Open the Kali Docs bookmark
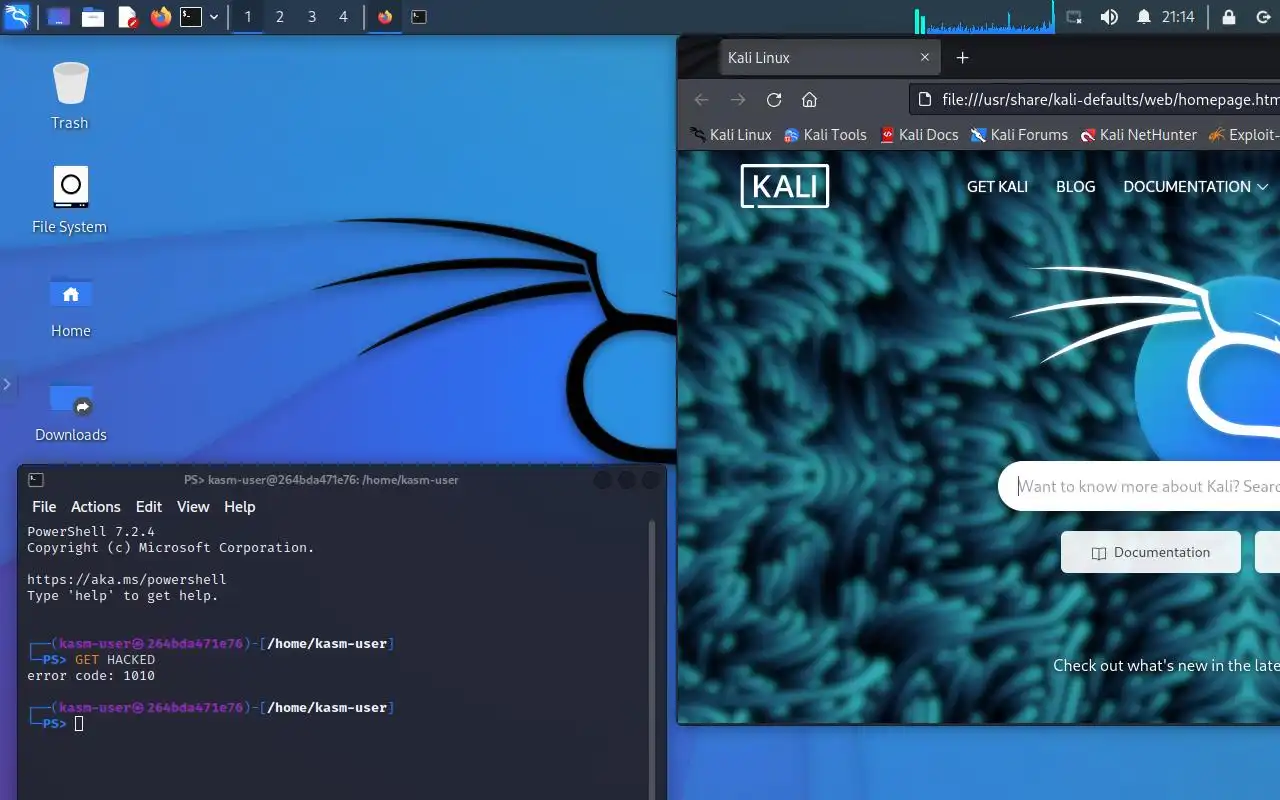 click(x=919, y=134)
